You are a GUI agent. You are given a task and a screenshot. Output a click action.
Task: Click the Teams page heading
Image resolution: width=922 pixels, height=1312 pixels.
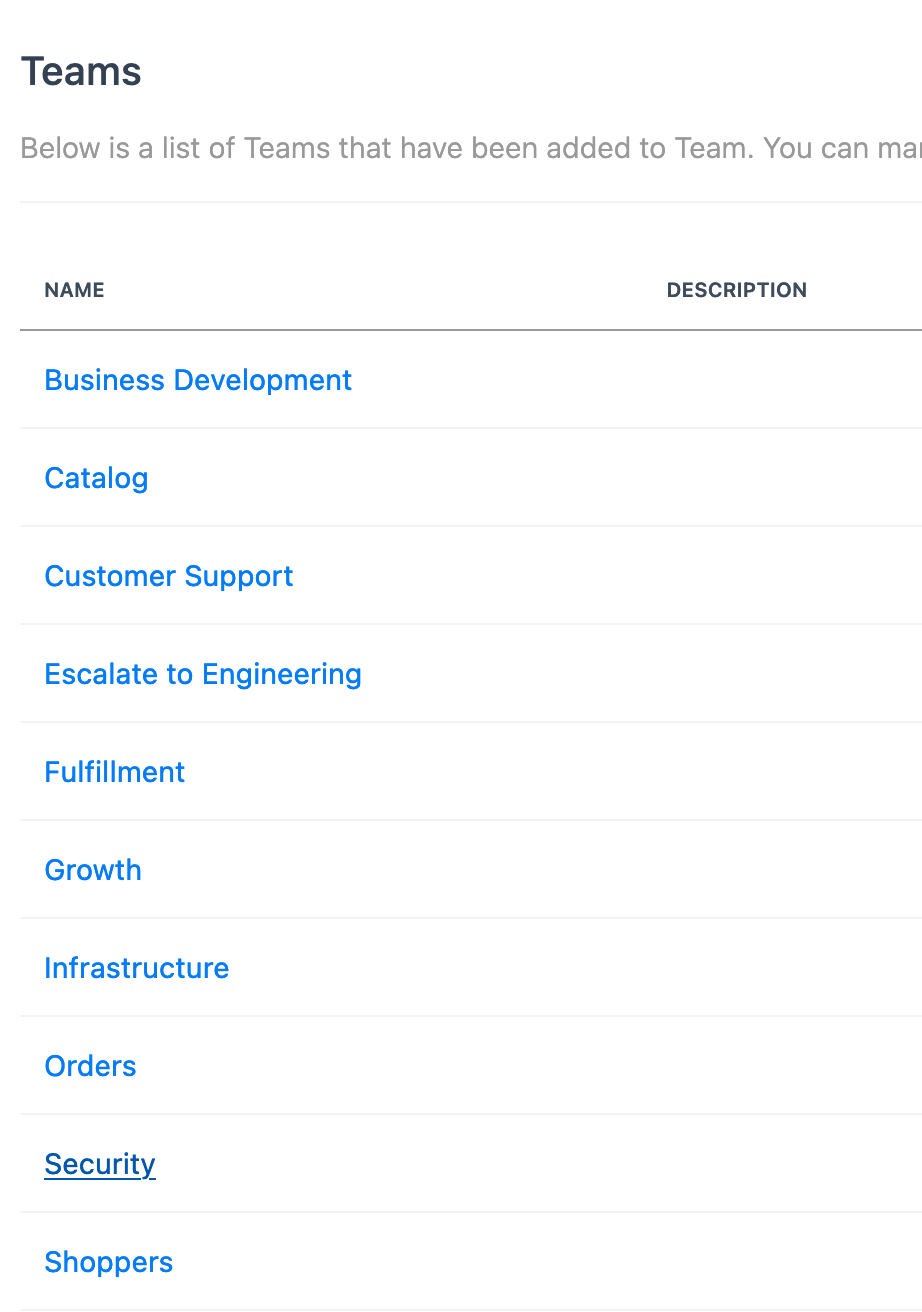click(81, 72)
